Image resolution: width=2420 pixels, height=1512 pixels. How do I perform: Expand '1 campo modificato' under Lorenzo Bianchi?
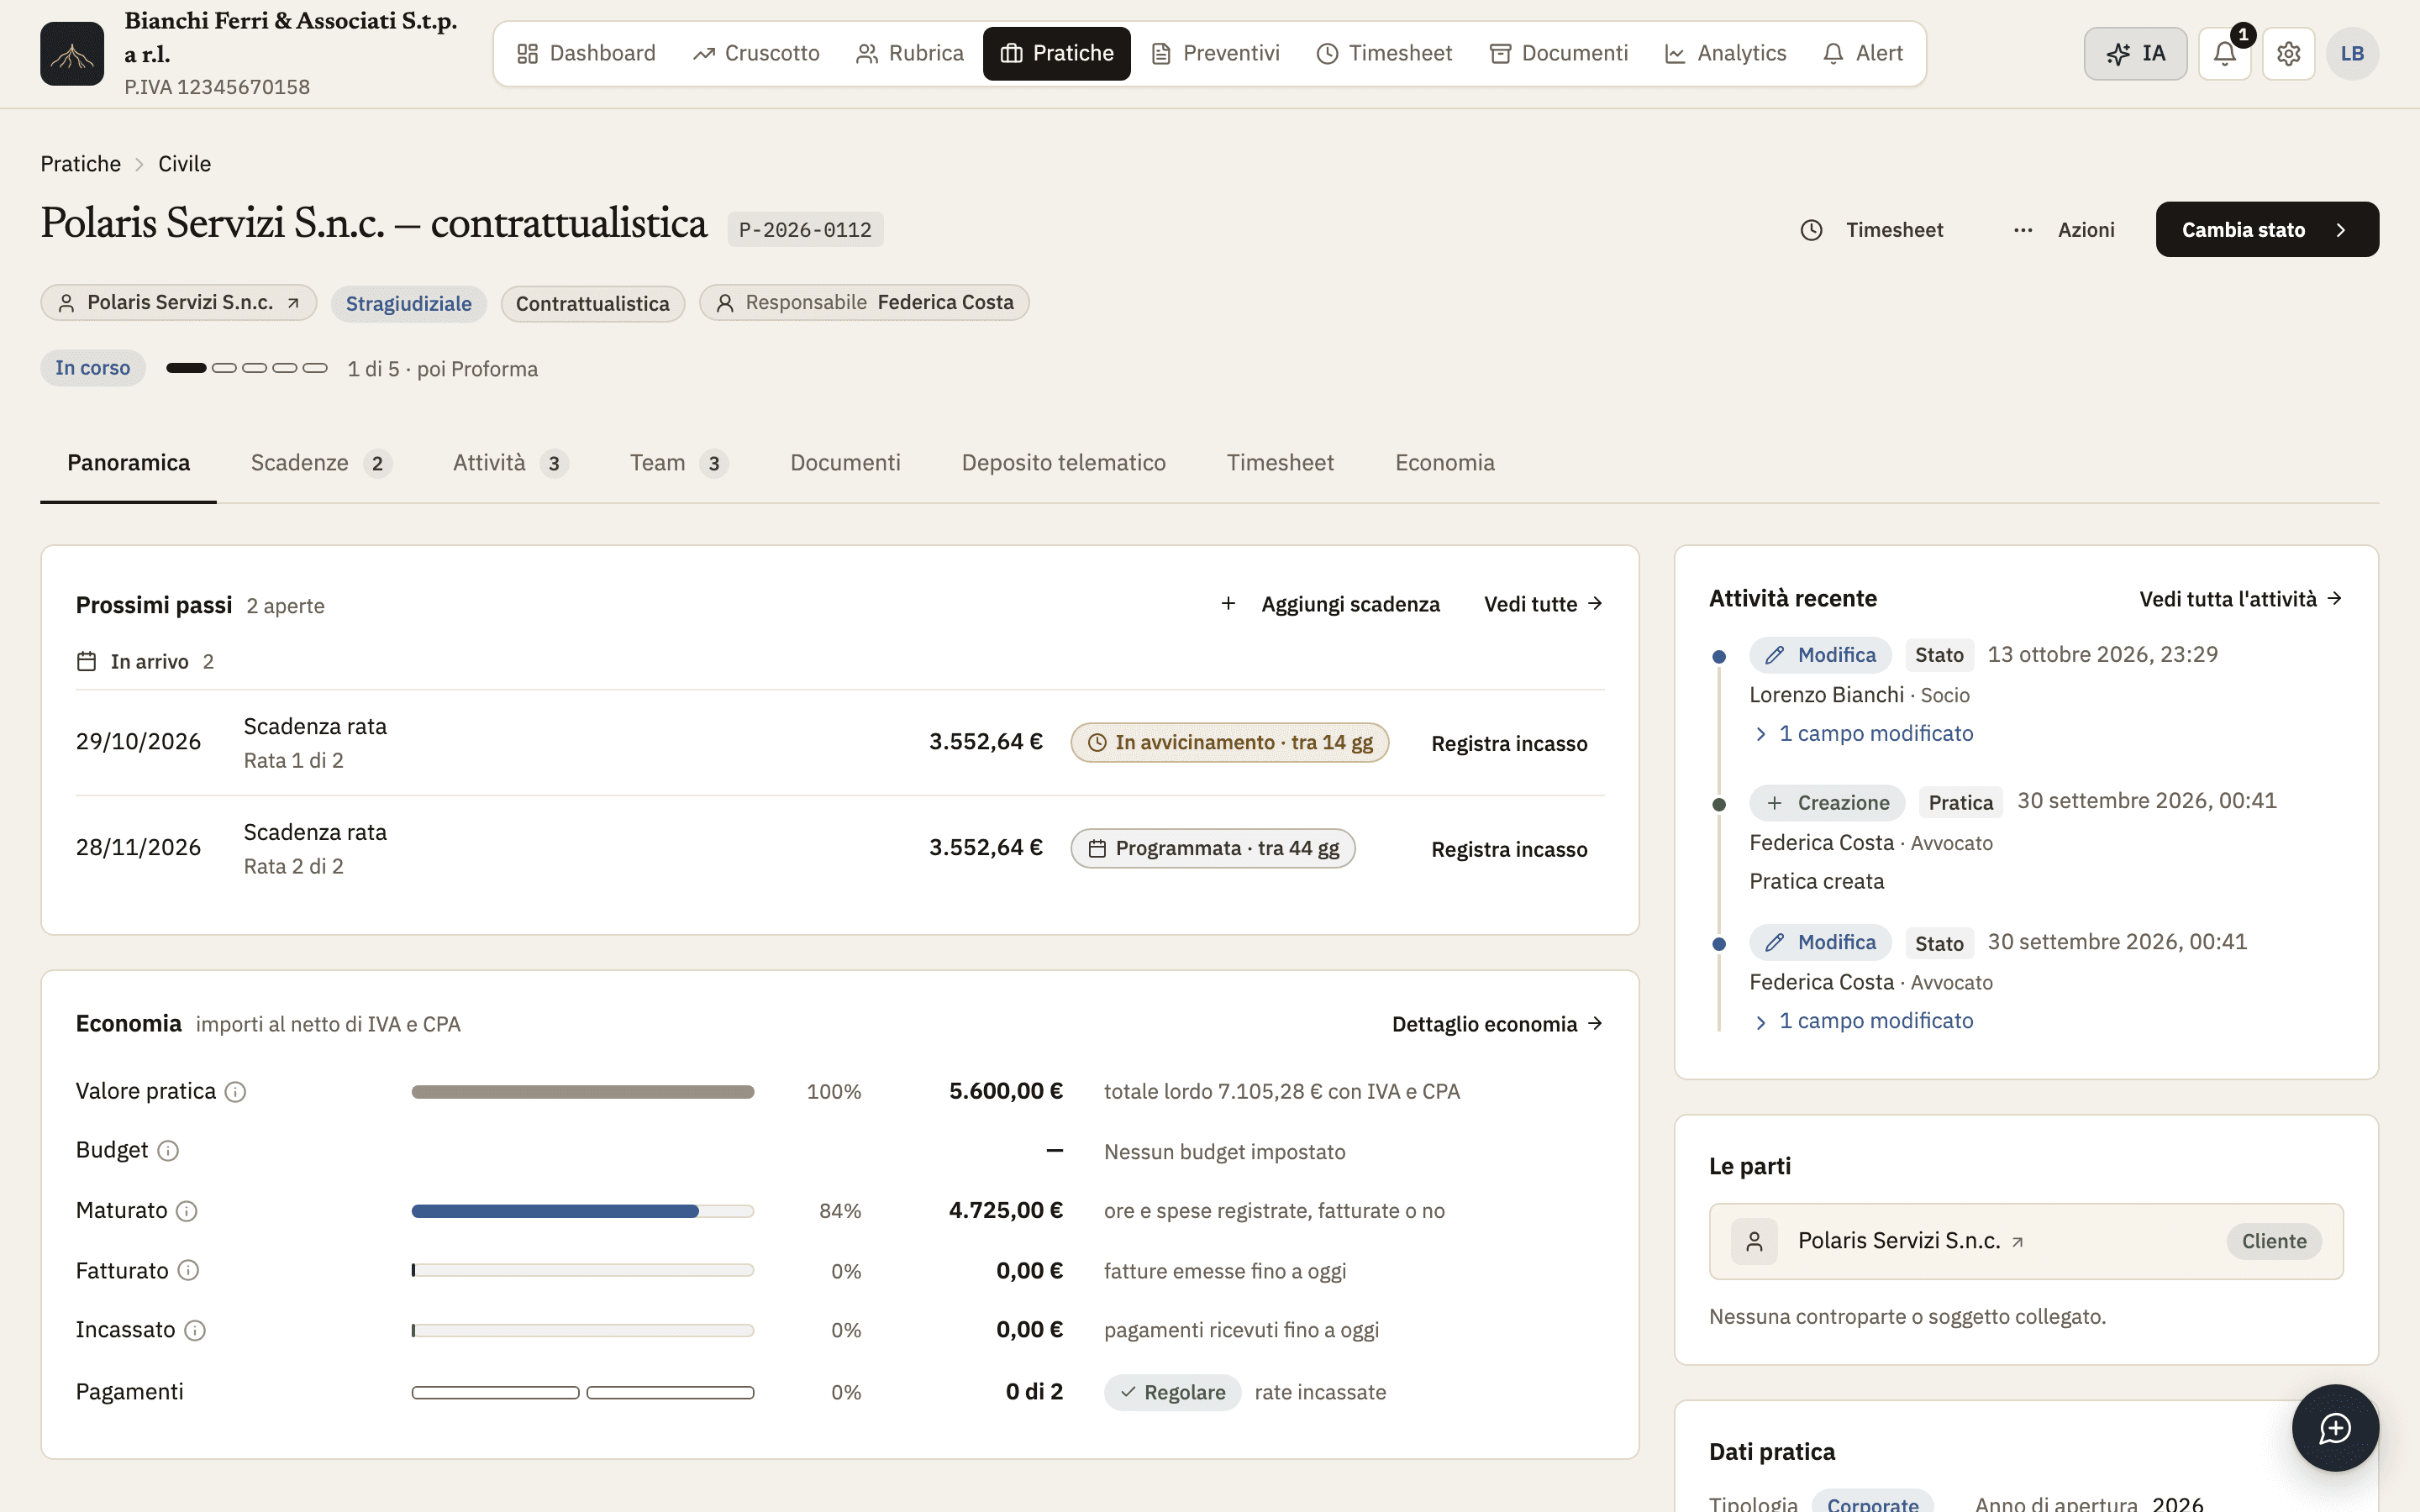pos(1863,733)
